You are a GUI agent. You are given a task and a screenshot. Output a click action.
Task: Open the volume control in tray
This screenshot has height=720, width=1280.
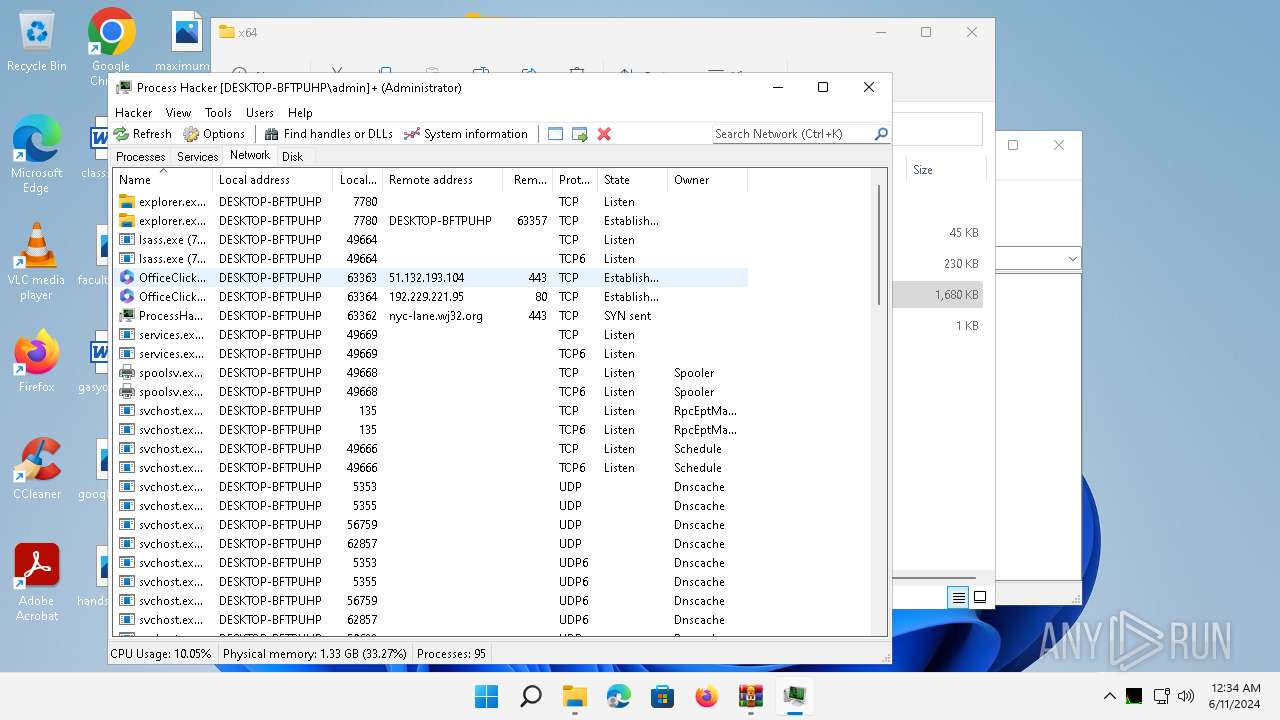click(1187, 696)
